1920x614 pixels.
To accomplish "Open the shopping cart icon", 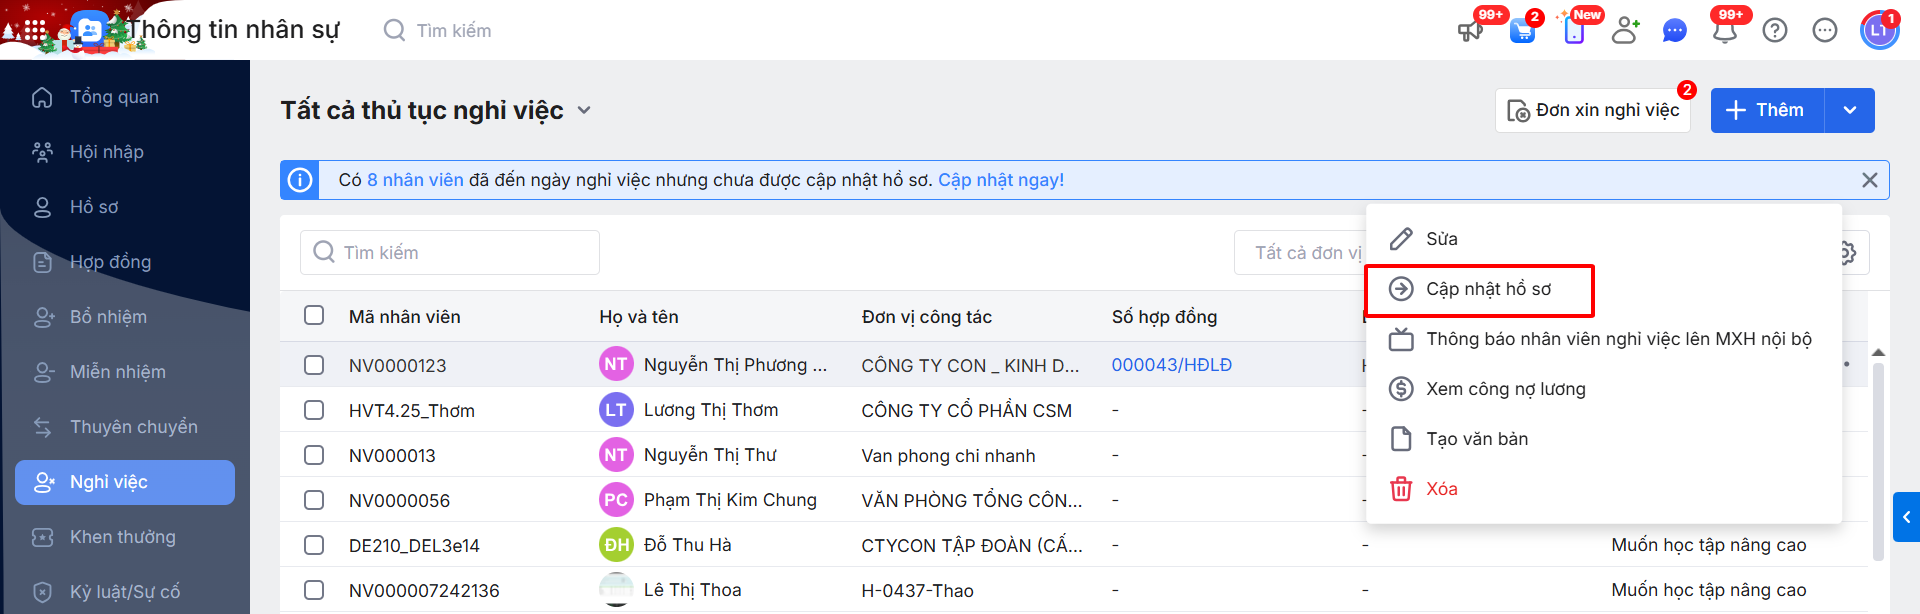I will pyautogui.click(x=1522, y=31).
